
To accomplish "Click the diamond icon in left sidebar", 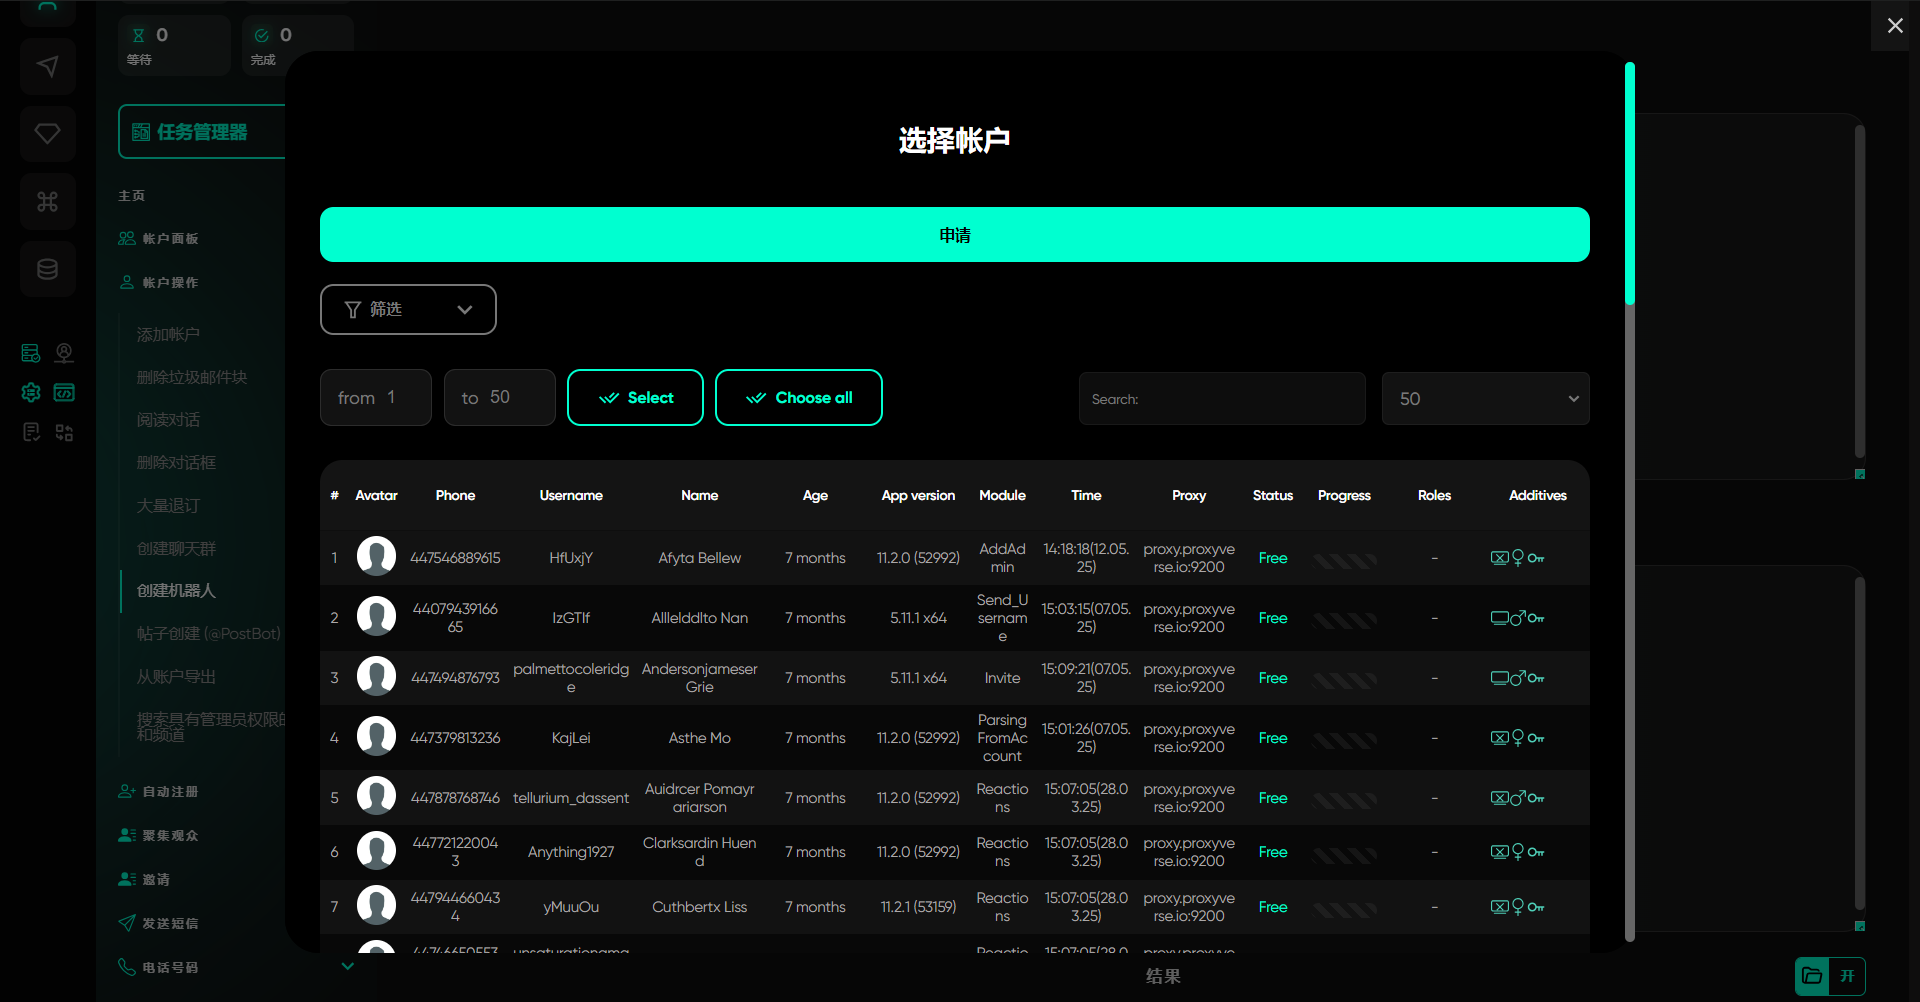I will (x=47, y=134).
